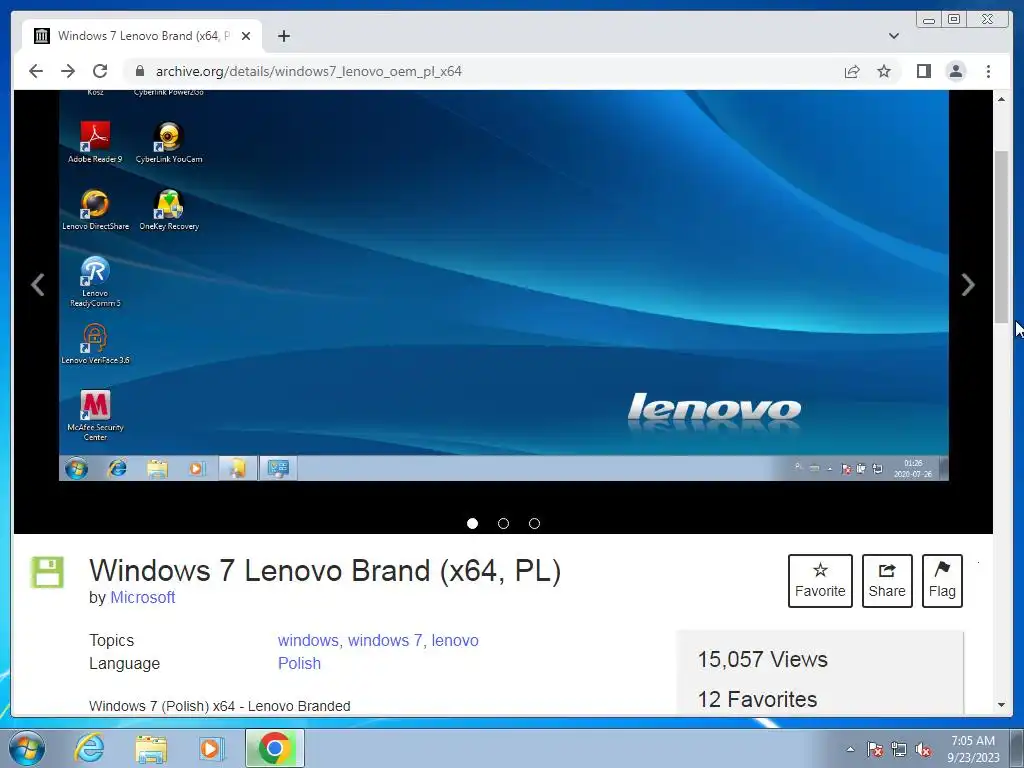Bookmark this tab with the star icon

[884, 71]
